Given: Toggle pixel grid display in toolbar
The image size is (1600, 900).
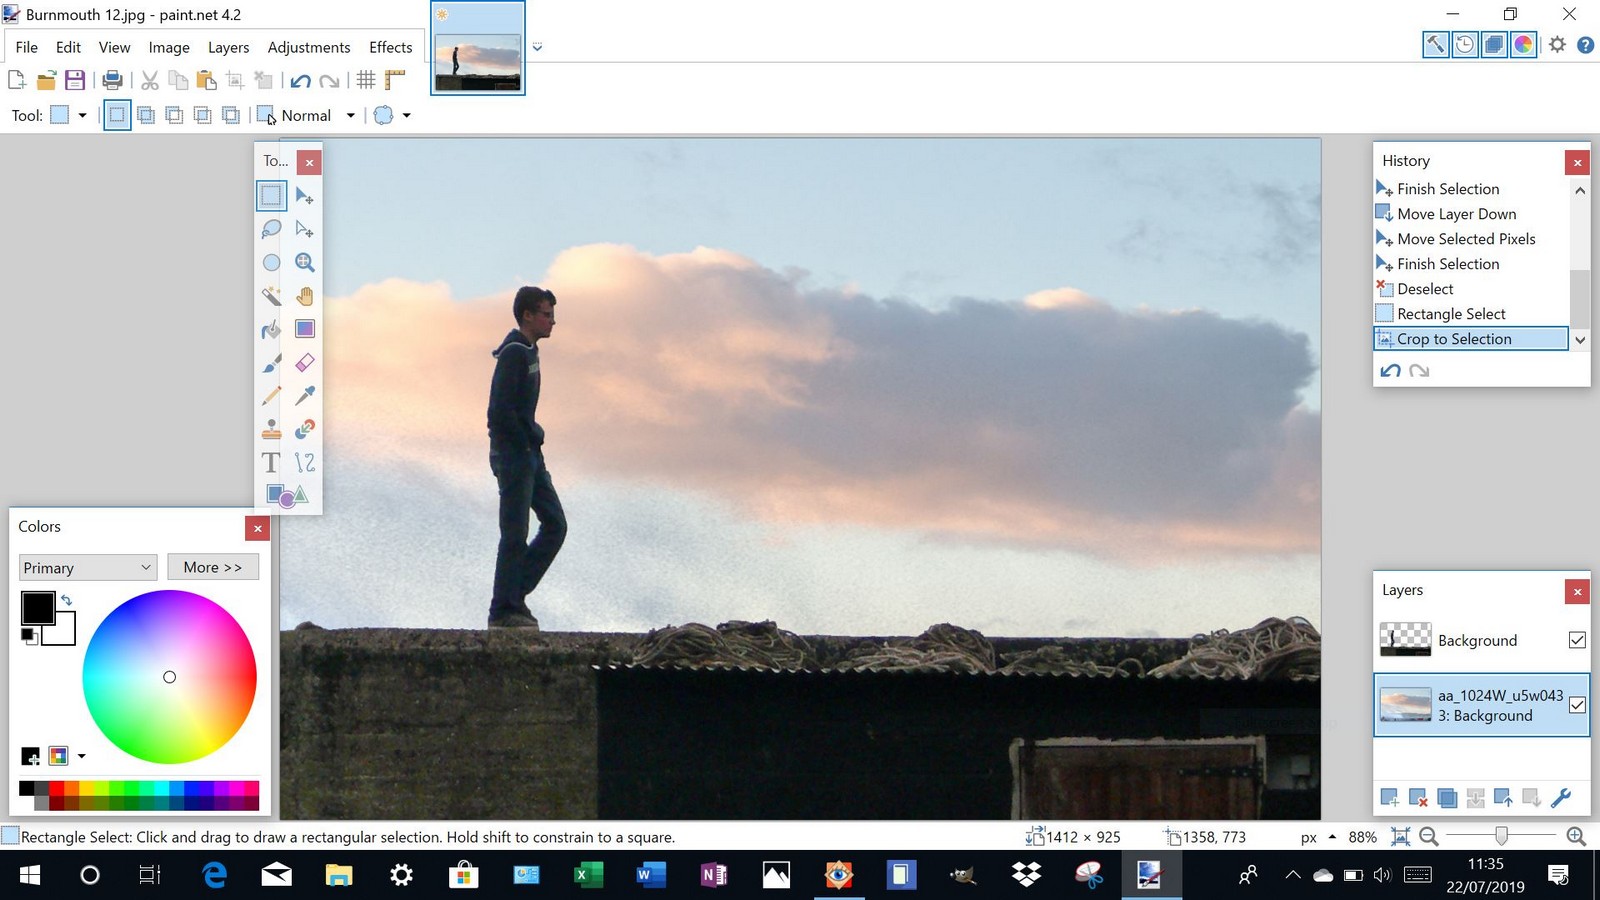Looking at the screenshot, I should click(x=366, y=80).
